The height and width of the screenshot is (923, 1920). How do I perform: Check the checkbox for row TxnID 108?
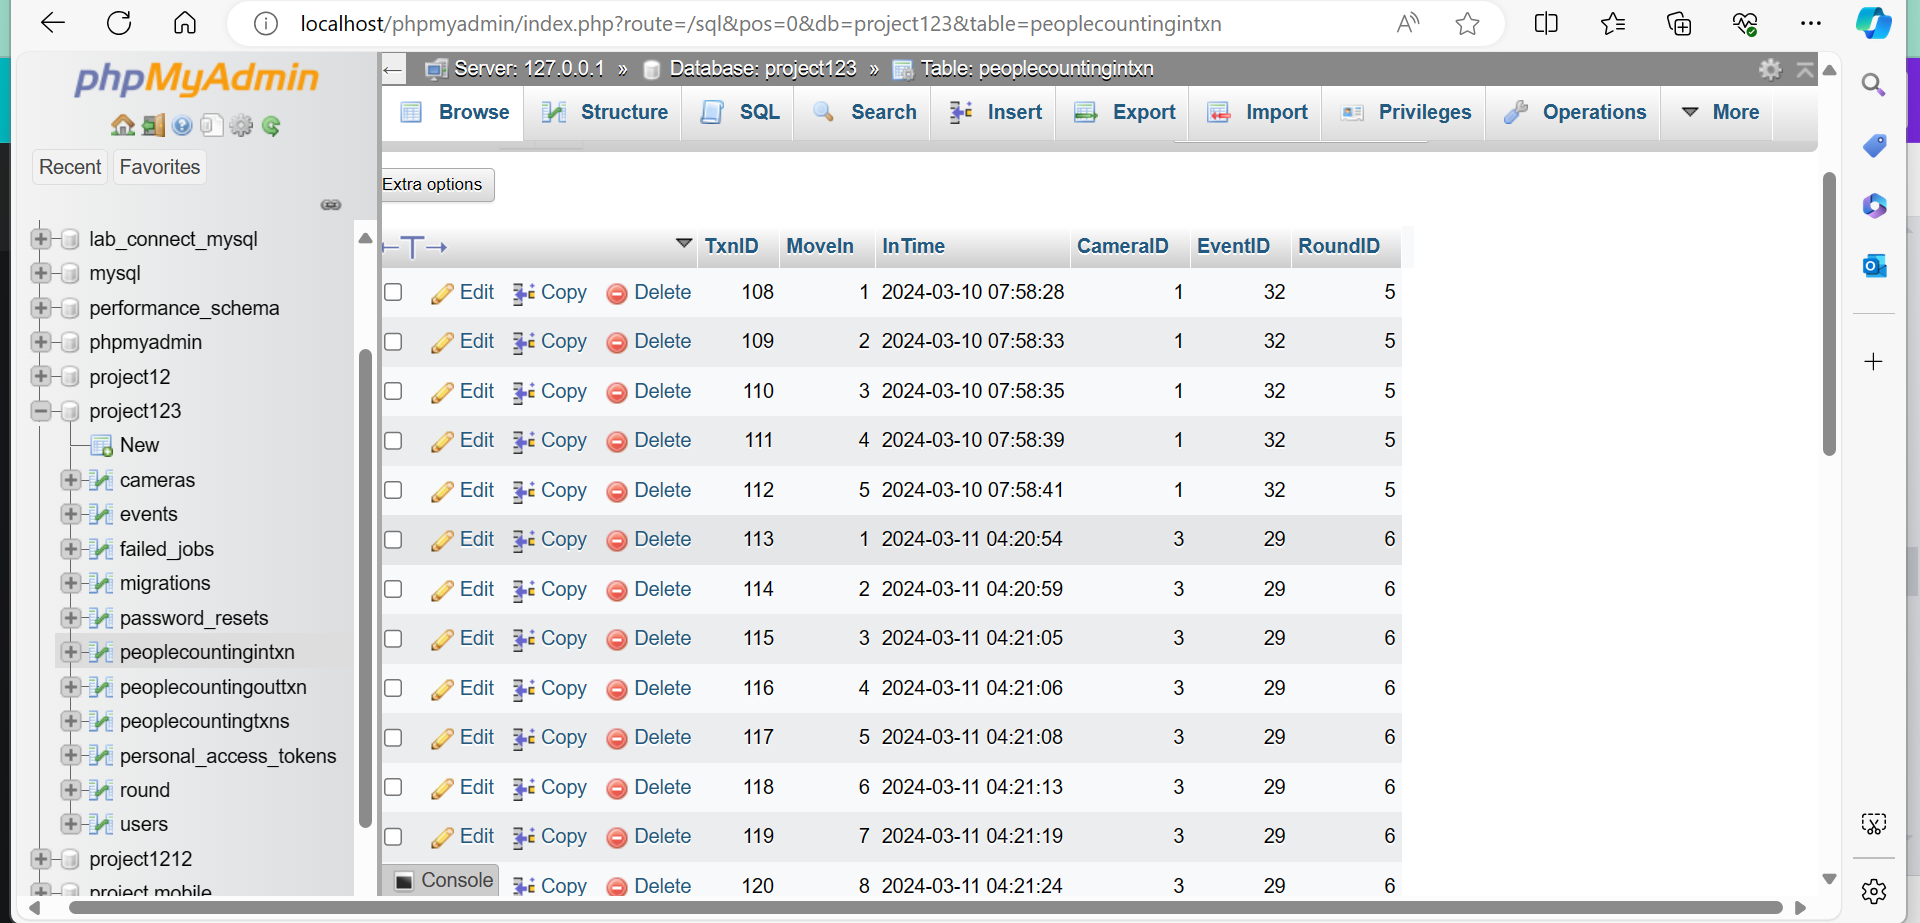(393, 292)
